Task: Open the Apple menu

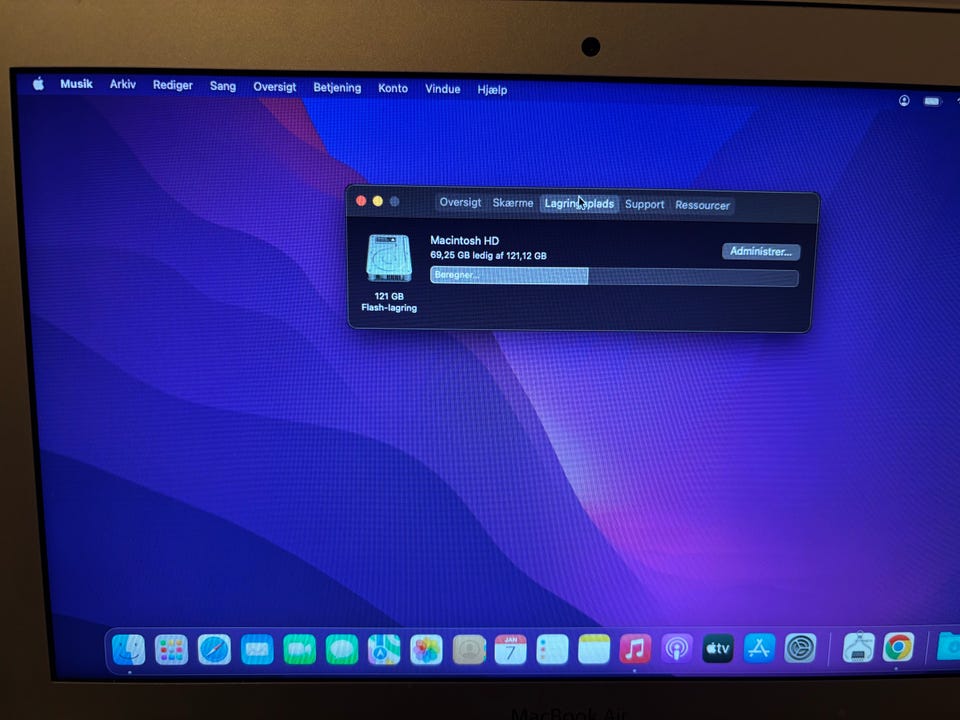Action: (x=38, y=83)
